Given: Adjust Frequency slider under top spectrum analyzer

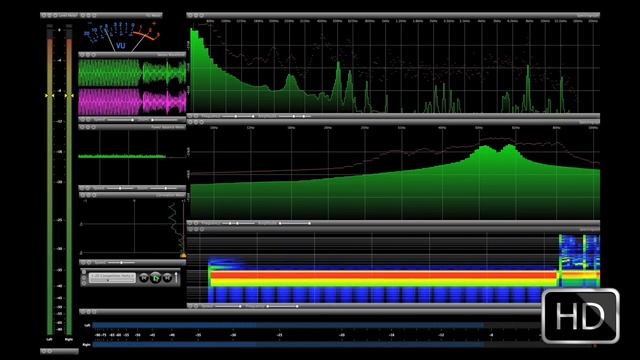Looking at the screenshot, I should tap(238, 116).
